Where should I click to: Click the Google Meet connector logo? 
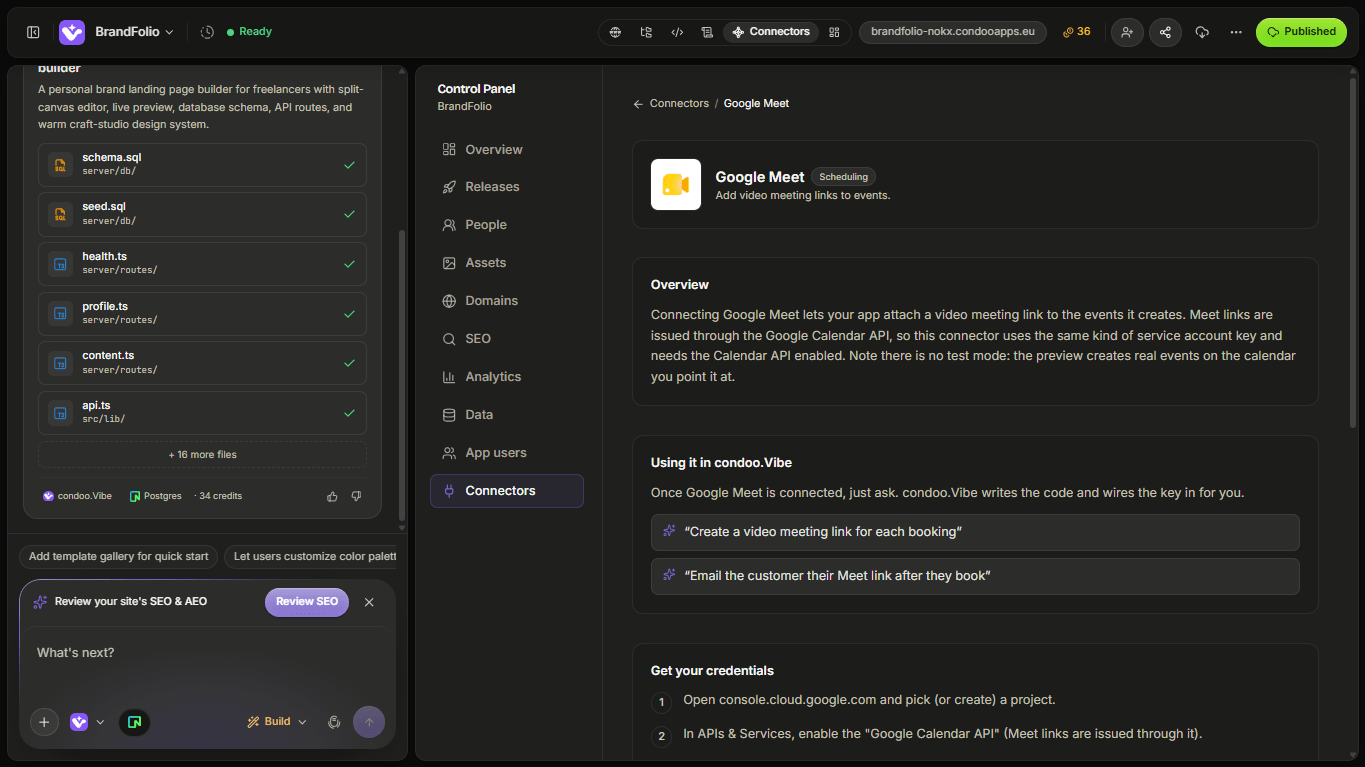click(x=676, y=185)
